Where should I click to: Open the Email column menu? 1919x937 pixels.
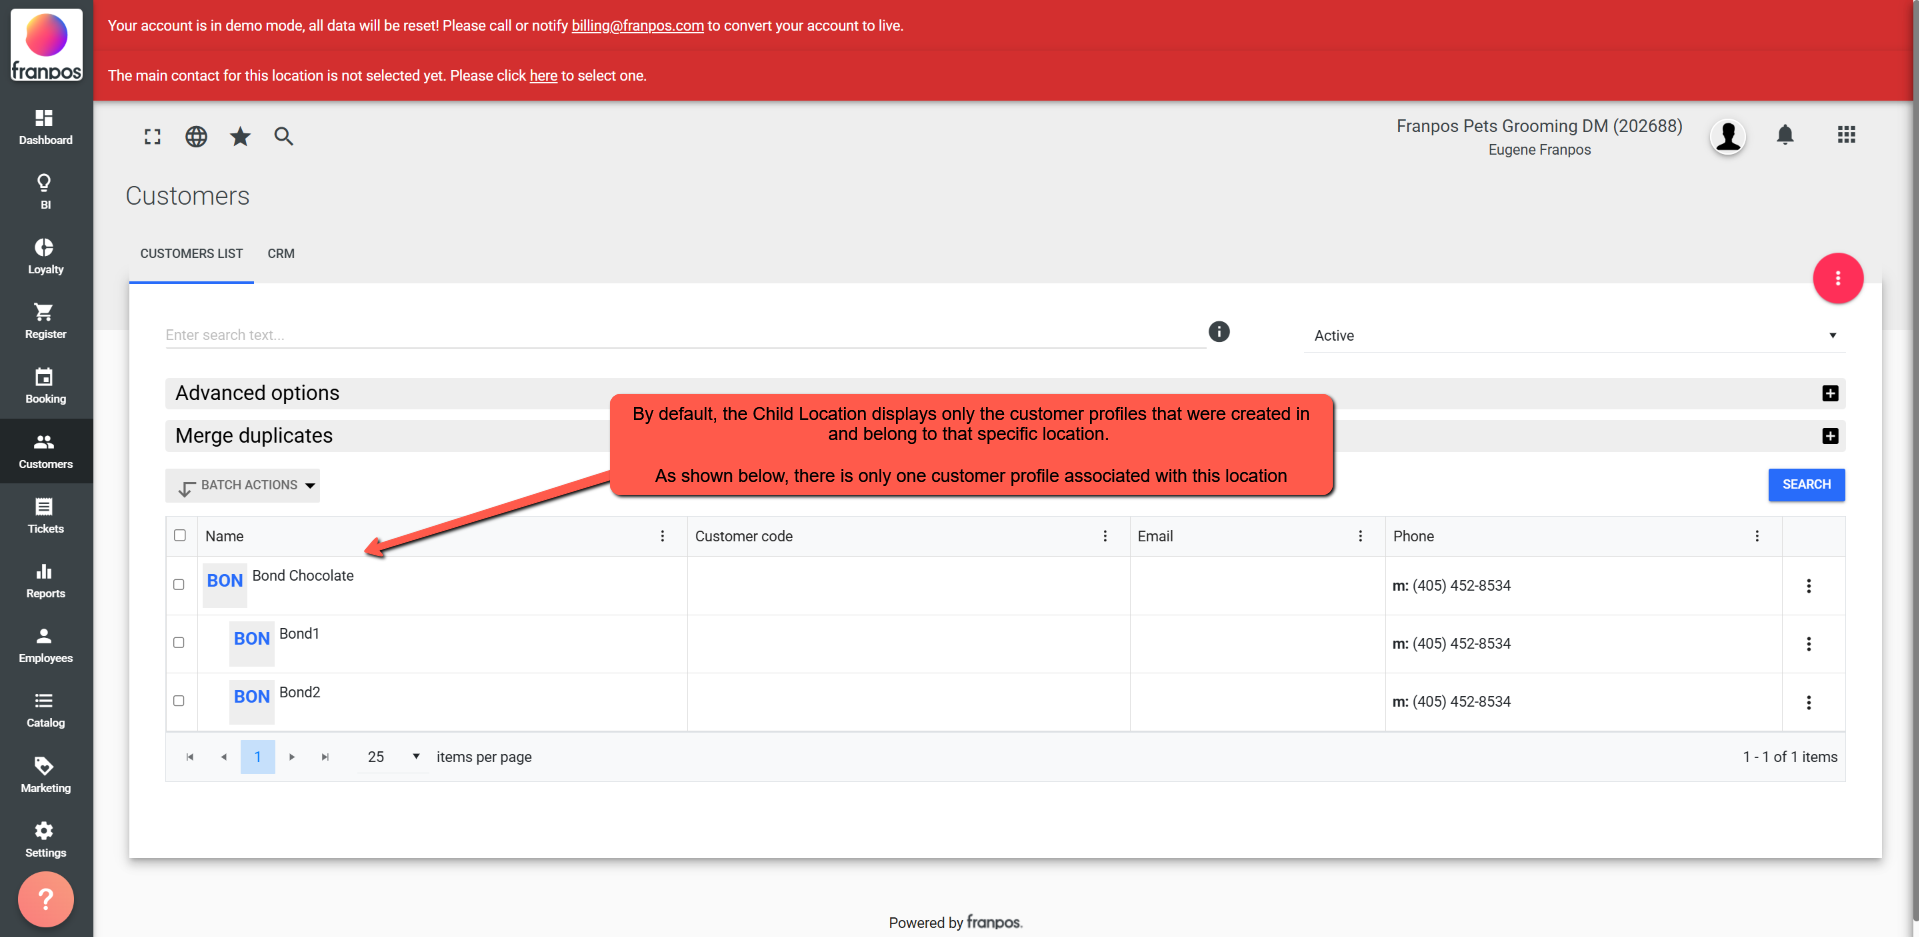click(1360, 536)
